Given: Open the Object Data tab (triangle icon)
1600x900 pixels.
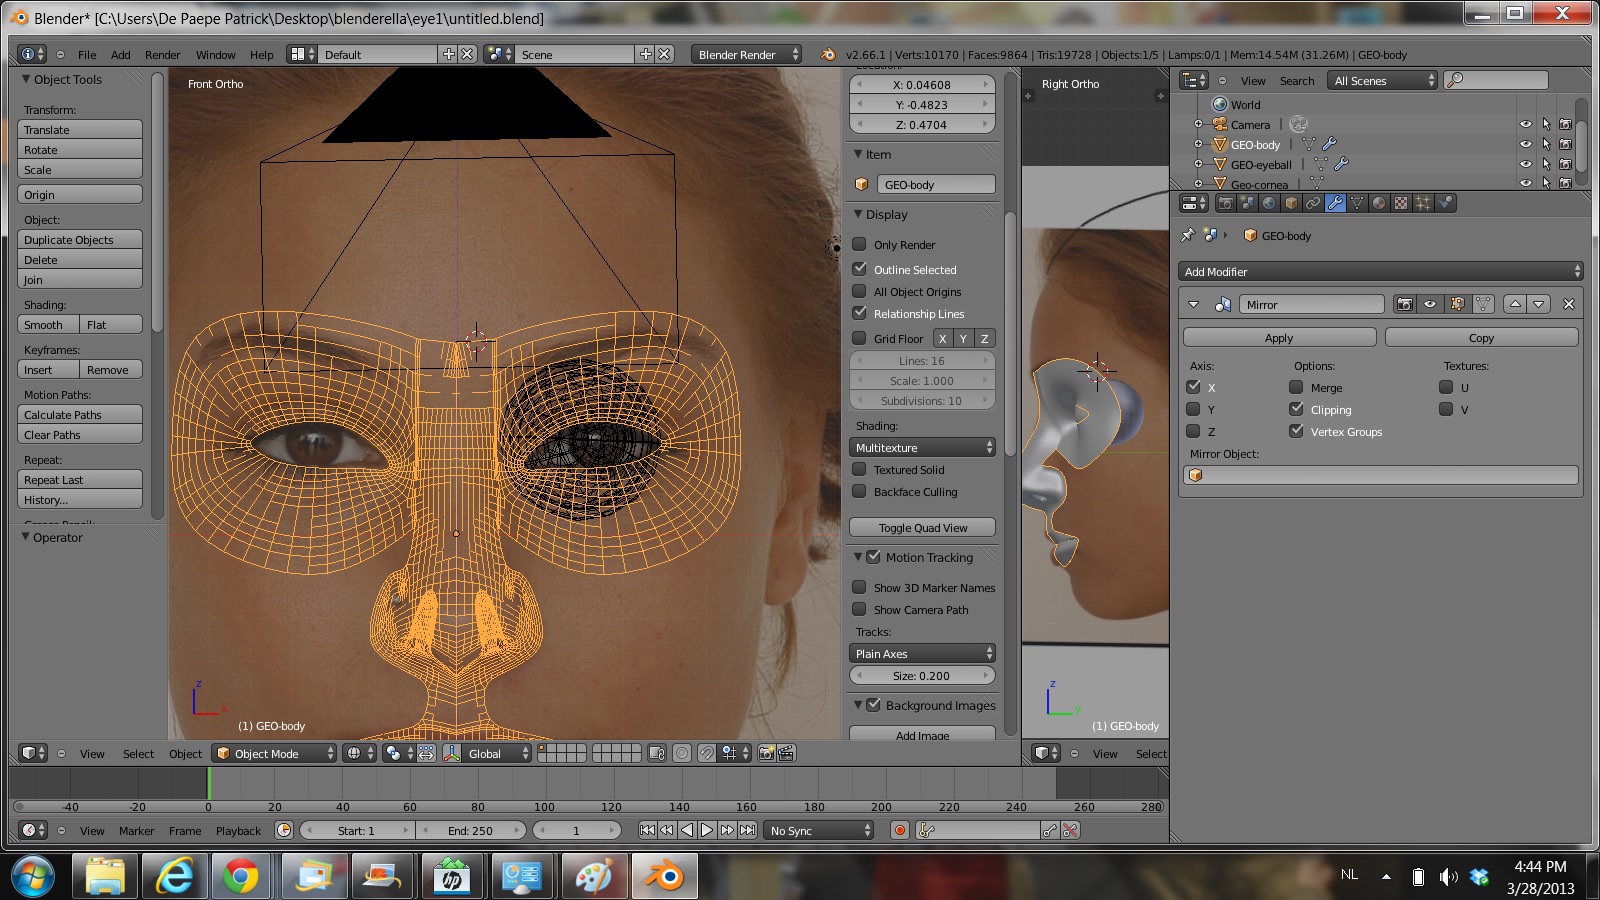Looking at the screenshot, I should pyautogui.click(x=1357, y=203).
